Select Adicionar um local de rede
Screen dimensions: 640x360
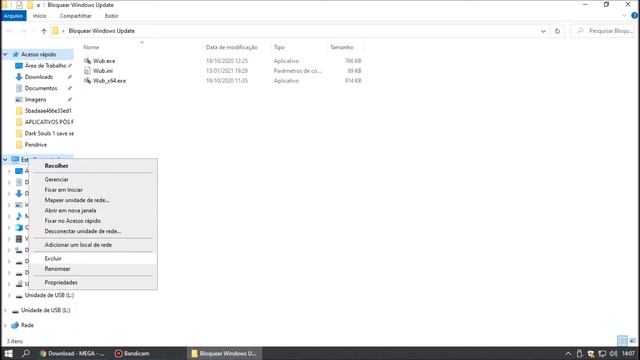(x=93, y=245)
